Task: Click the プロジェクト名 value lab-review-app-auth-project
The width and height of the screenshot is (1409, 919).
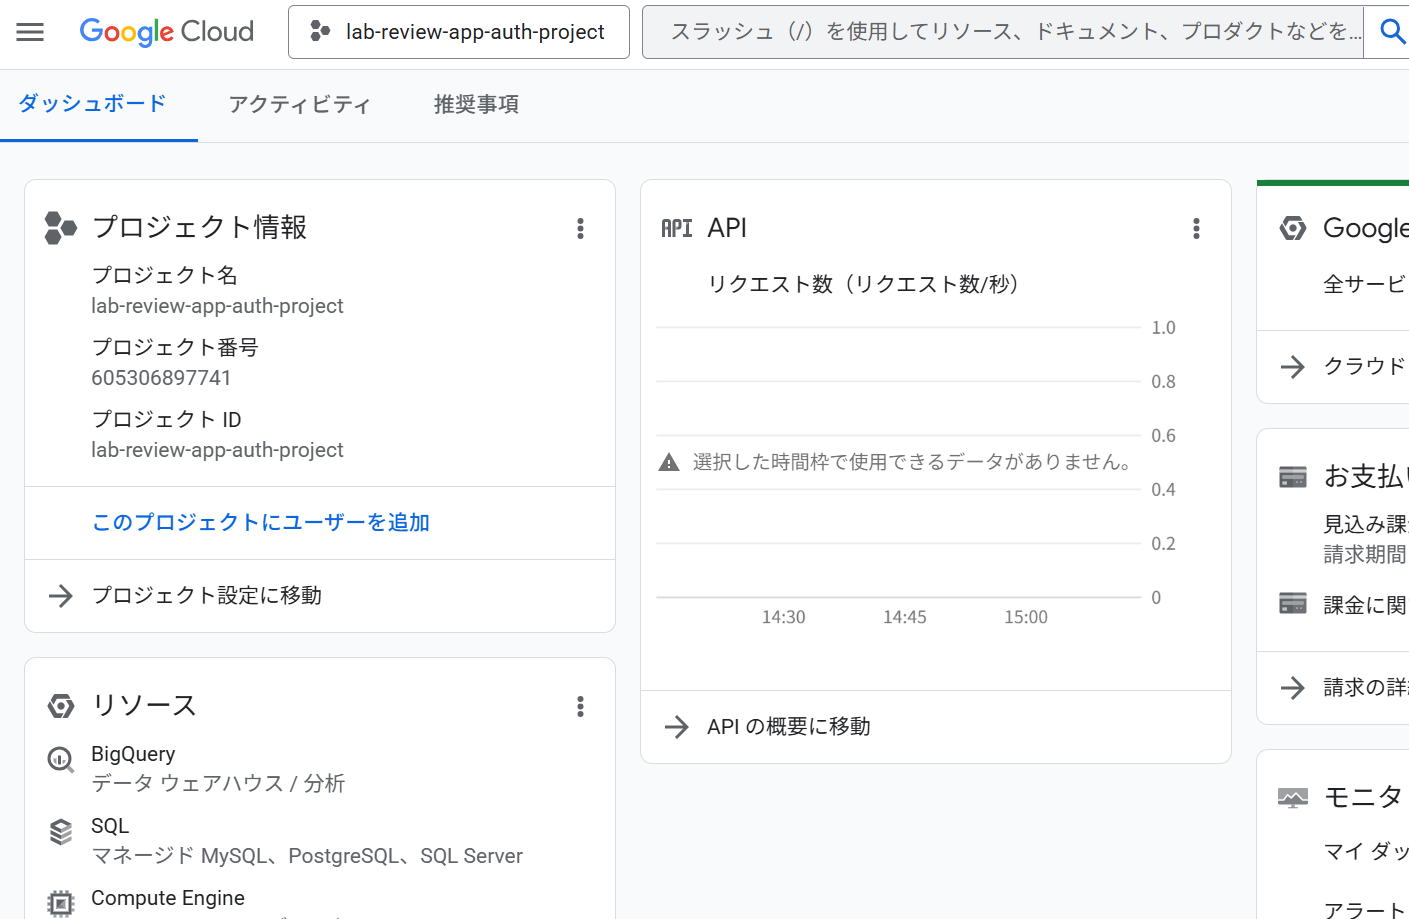Action: click(x=217, y=306)
